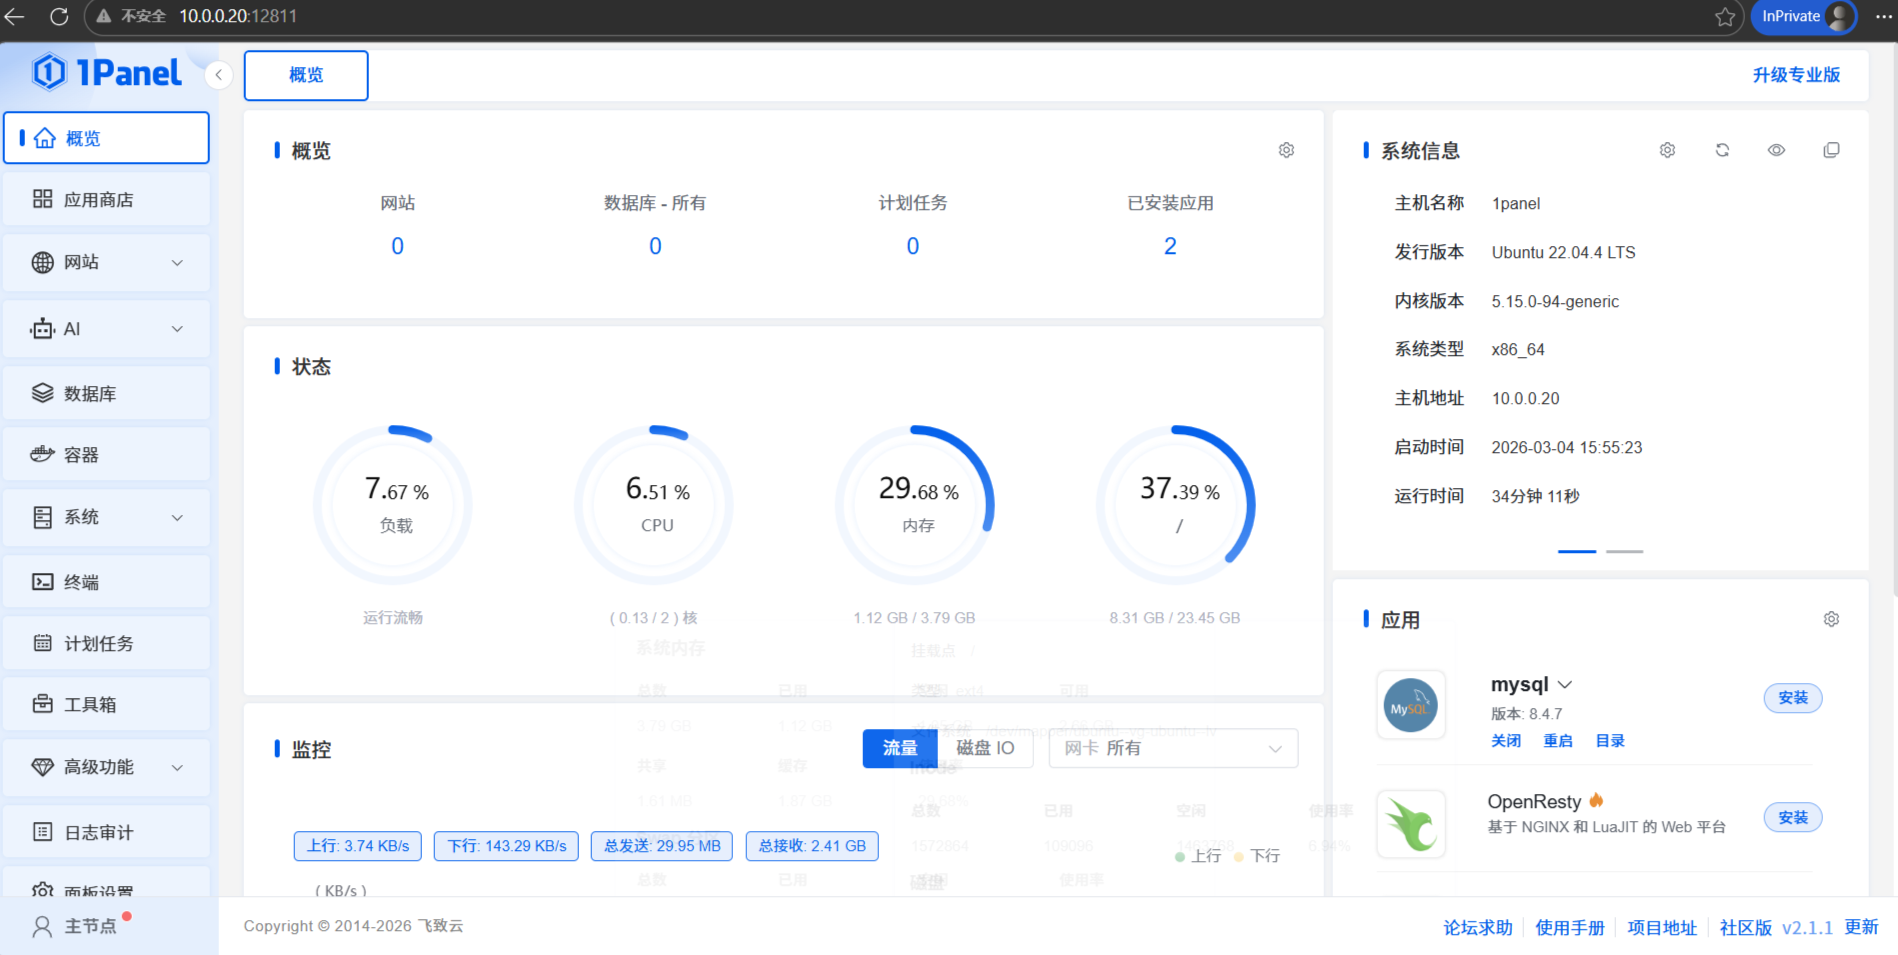The width and height of the screenshot is (1898, 955).
Task: Open 应用商店 in the sidebar
Action: point(106,200)
